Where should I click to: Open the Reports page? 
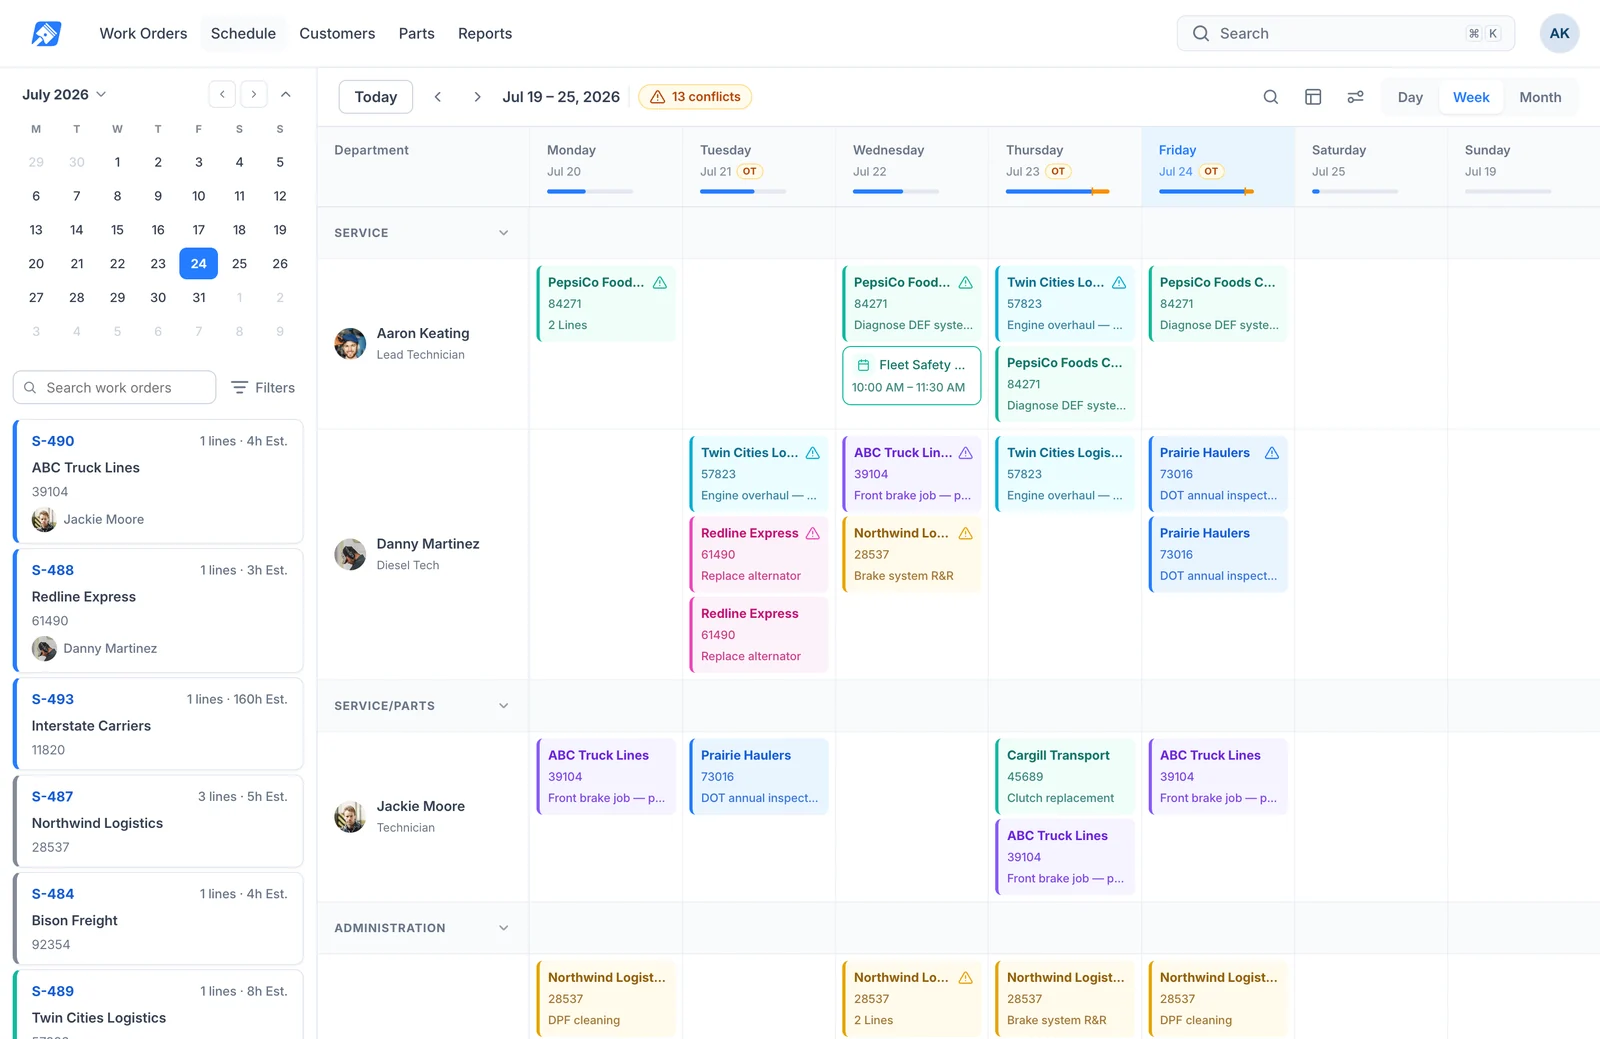click(x=485, y=33)
